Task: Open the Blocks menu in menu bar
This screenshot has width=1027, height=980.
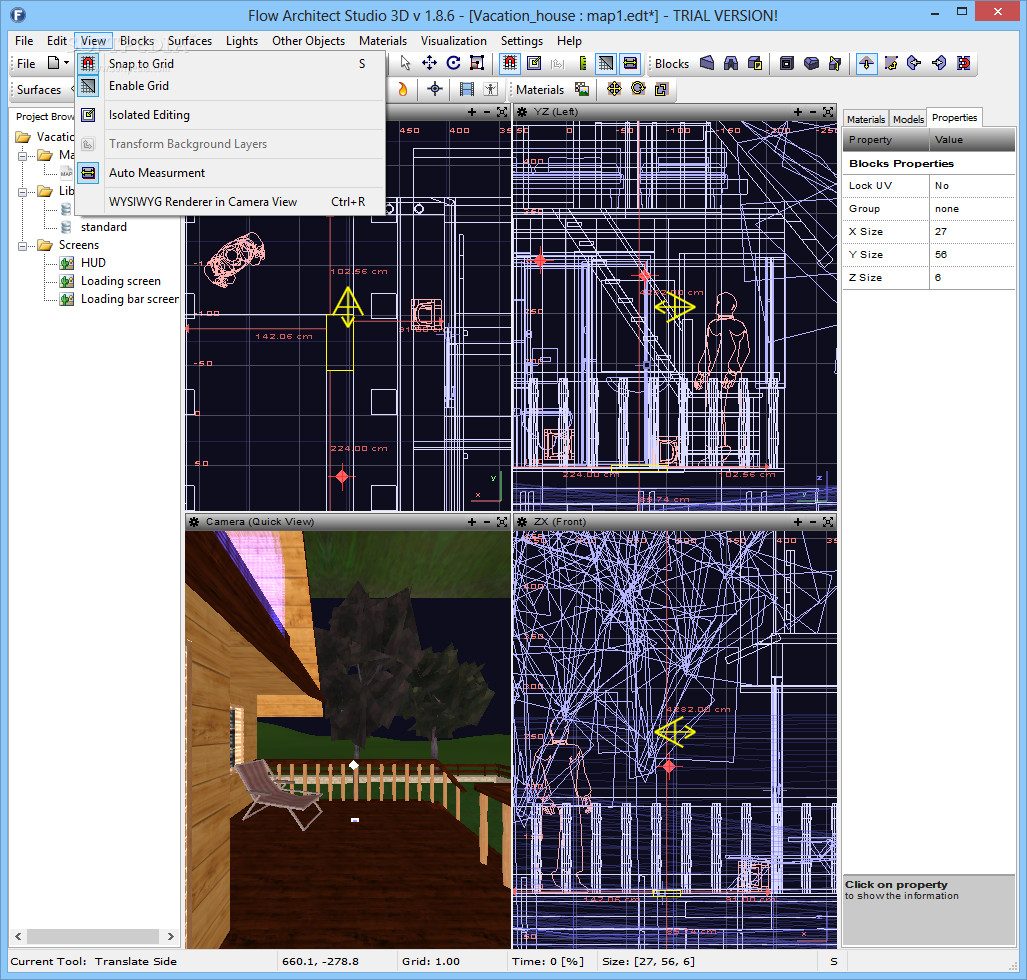Action: click(137, 41)
